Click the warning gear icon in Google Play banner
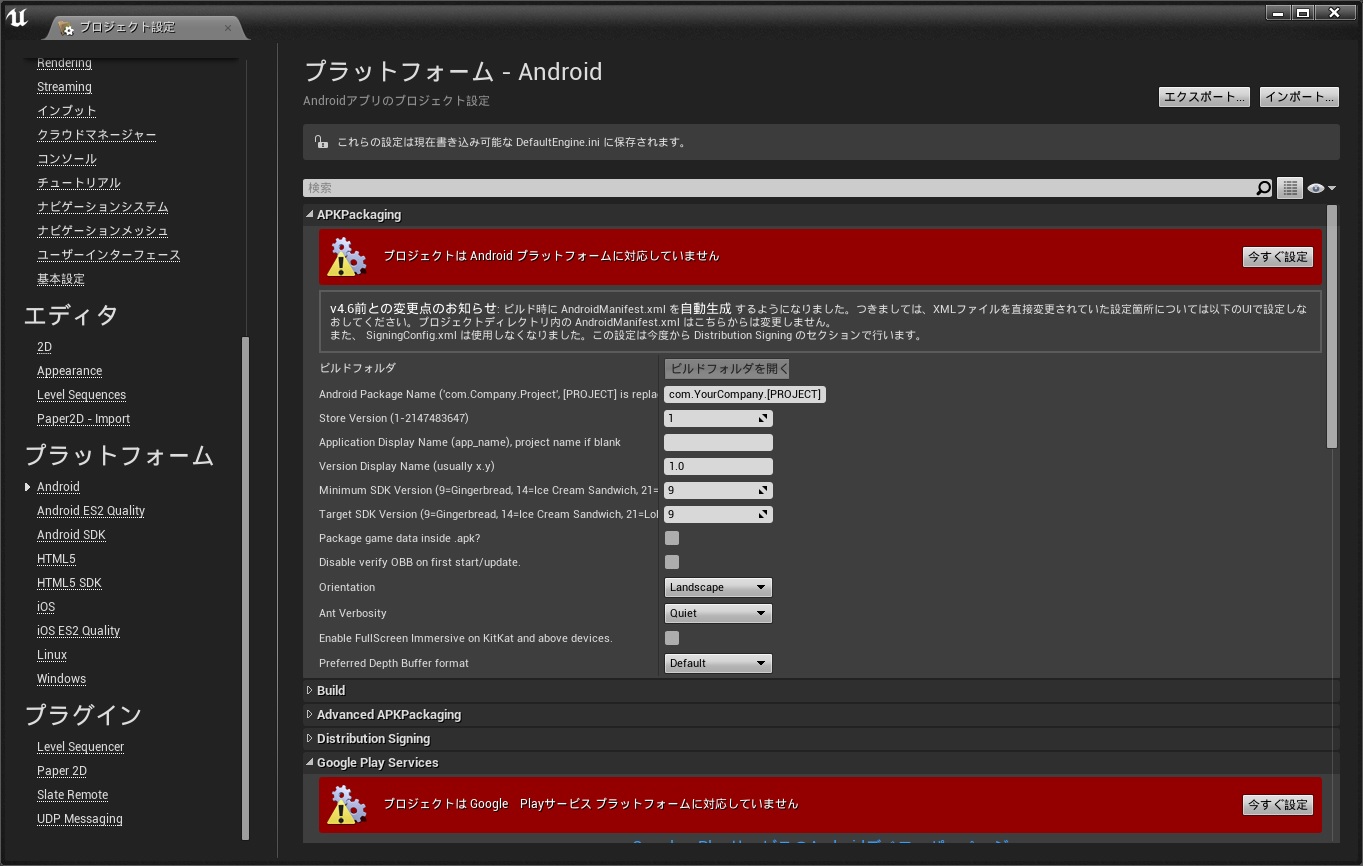 pos(348,804)
